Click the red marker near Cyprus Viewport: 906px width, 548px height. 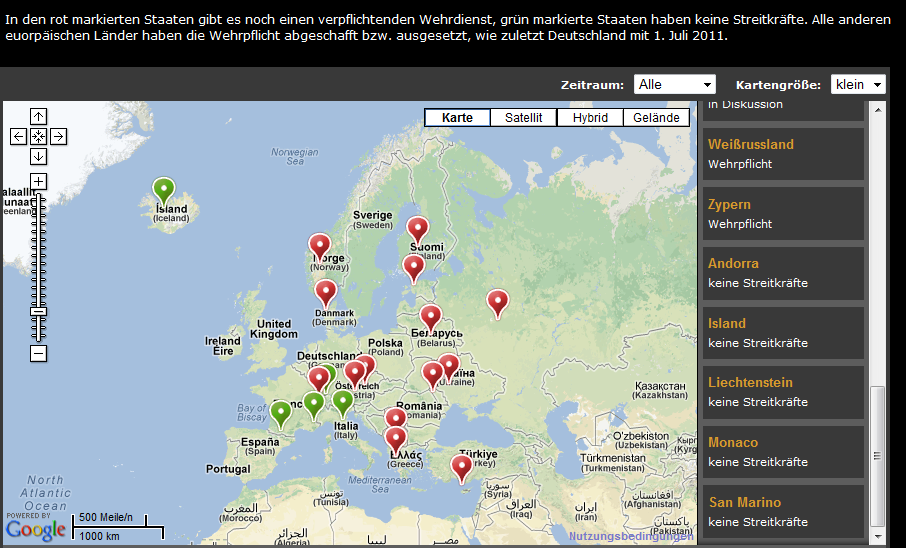pos(461,466)
